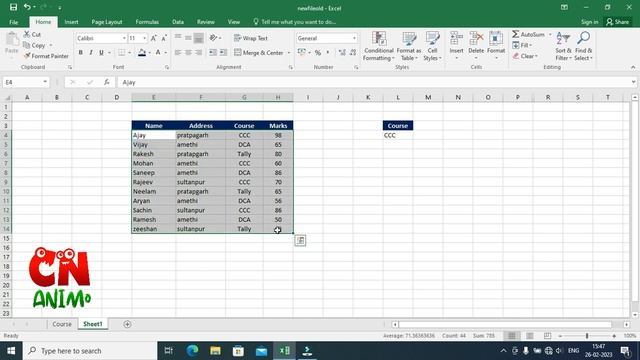Cut the selected cells
640x360 pixels.
[x=32, y=35]
